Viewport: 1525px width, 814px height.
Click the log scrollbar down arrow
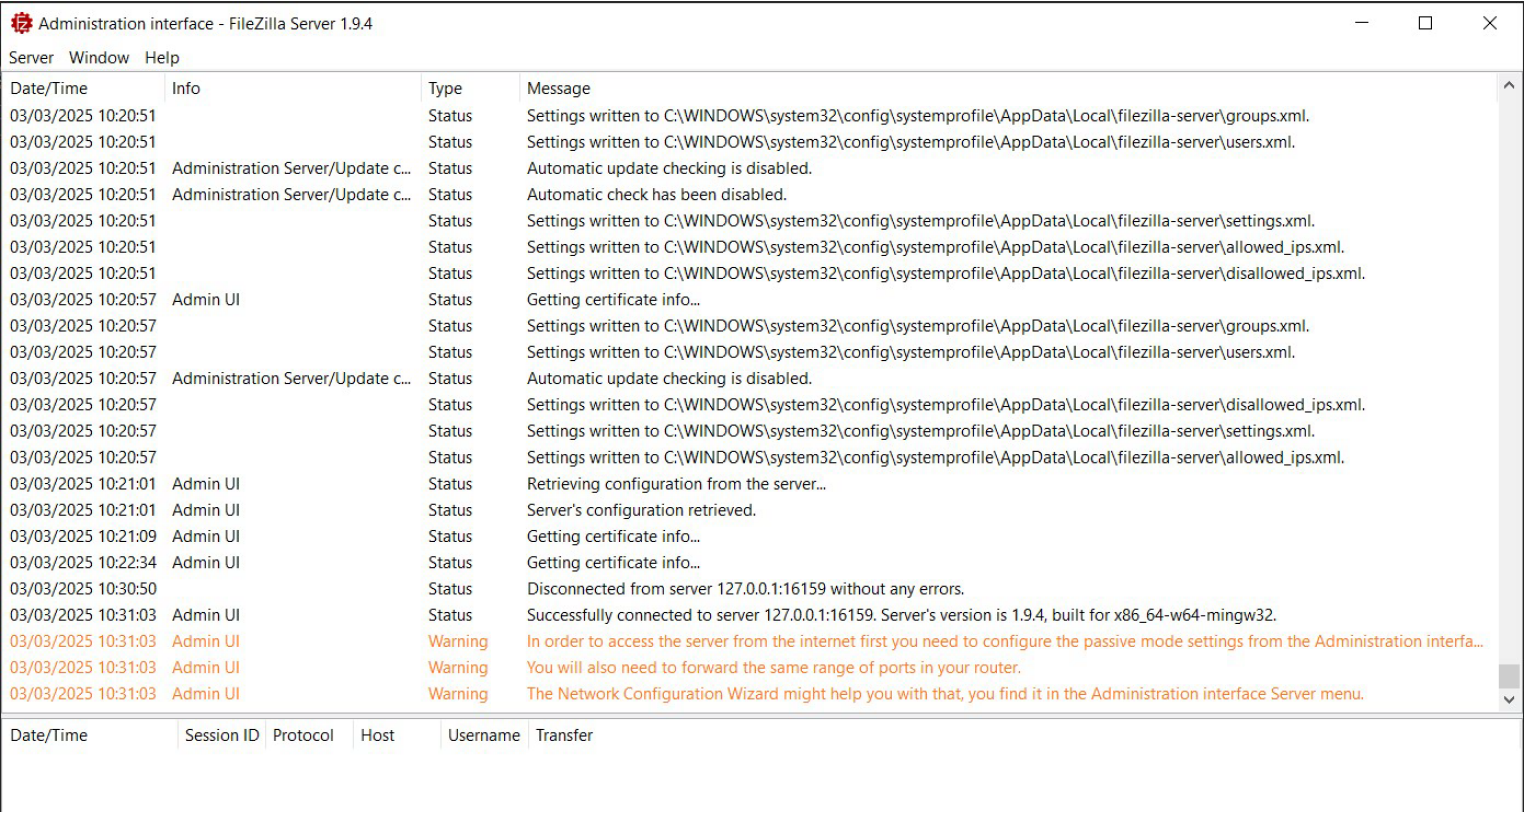pos(1509,700)
